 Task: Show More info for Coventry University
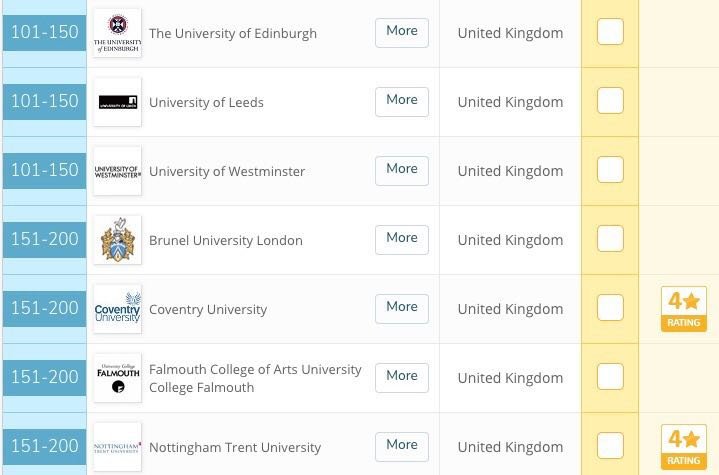coord(402,308)
